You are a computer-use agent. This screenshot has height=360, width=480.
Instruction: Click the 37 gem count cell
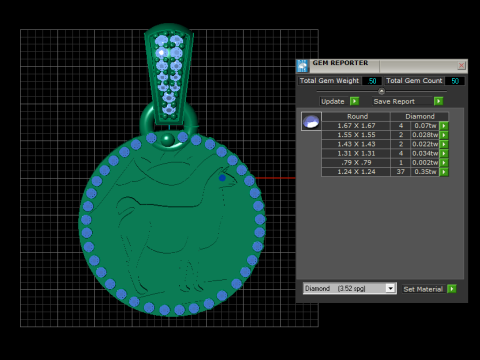pos(401,172)
